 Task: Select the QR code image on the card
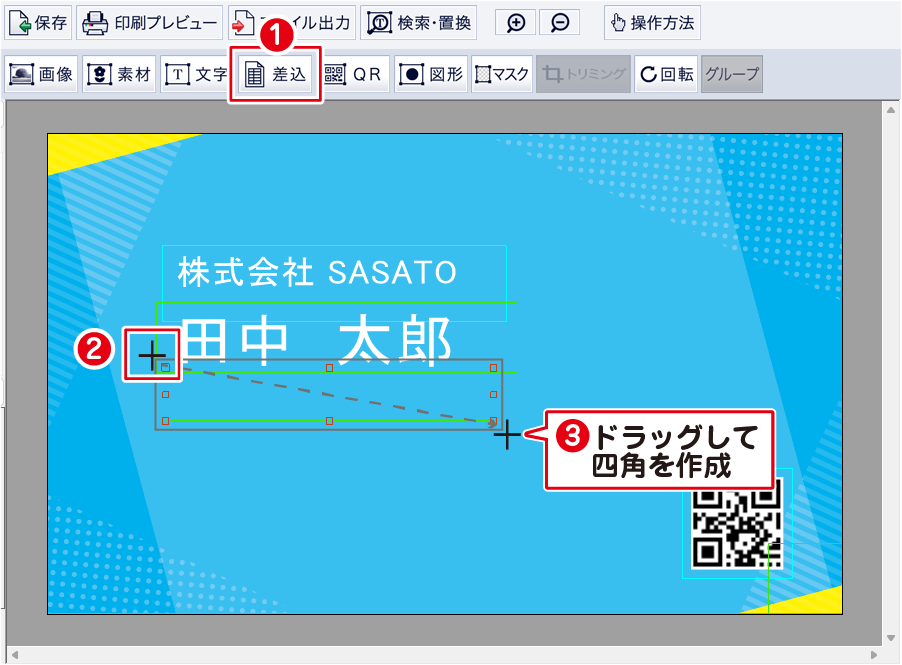[x=737, y=523]
